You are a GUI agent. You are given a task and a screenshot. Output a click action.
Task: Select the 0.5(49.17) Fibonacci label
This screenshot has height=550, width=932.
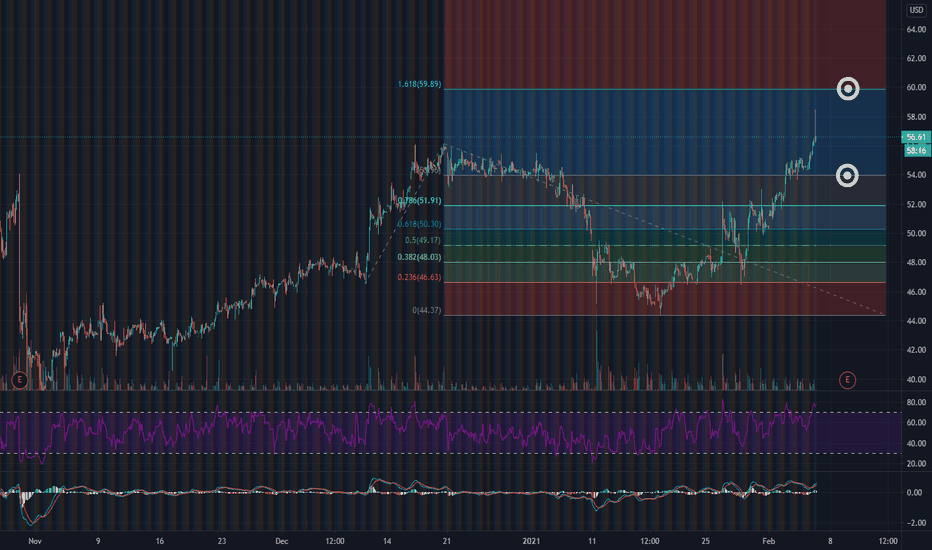pyautogui.click(x=423, y=240)
